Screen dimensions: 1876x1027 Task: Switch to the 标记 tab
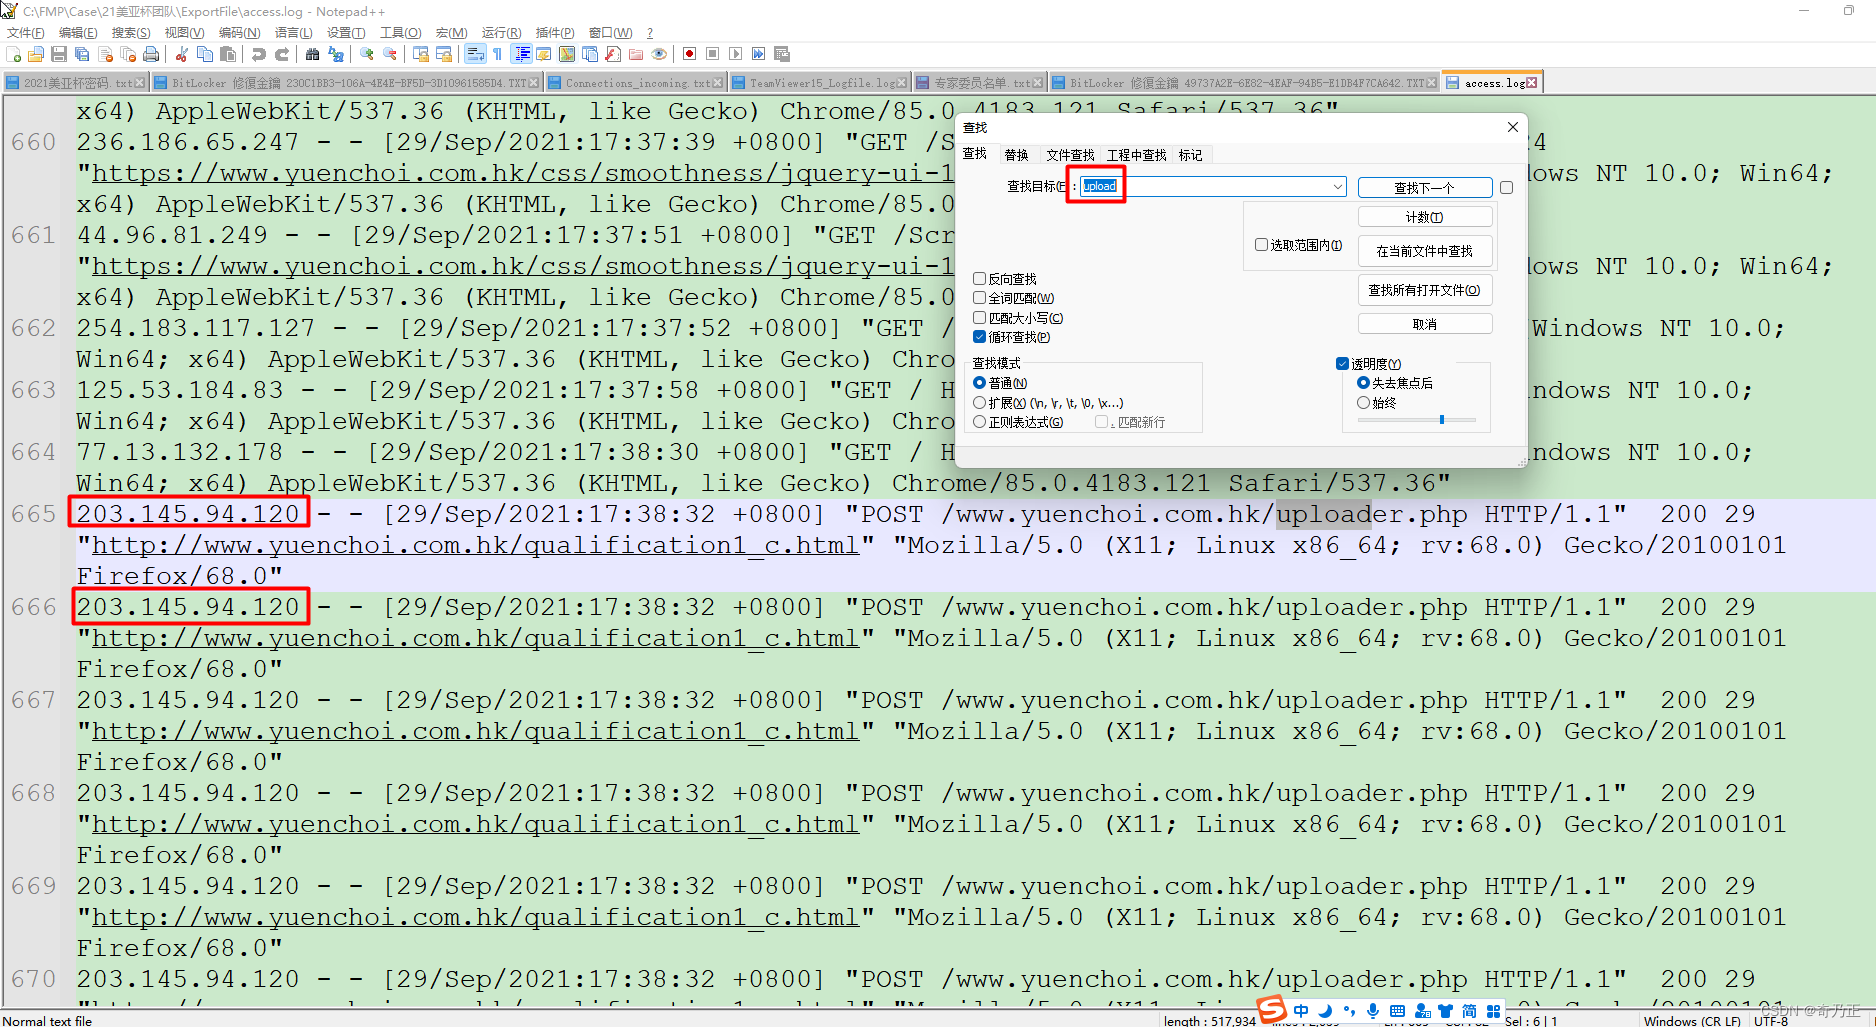[x=1190, y=155]
